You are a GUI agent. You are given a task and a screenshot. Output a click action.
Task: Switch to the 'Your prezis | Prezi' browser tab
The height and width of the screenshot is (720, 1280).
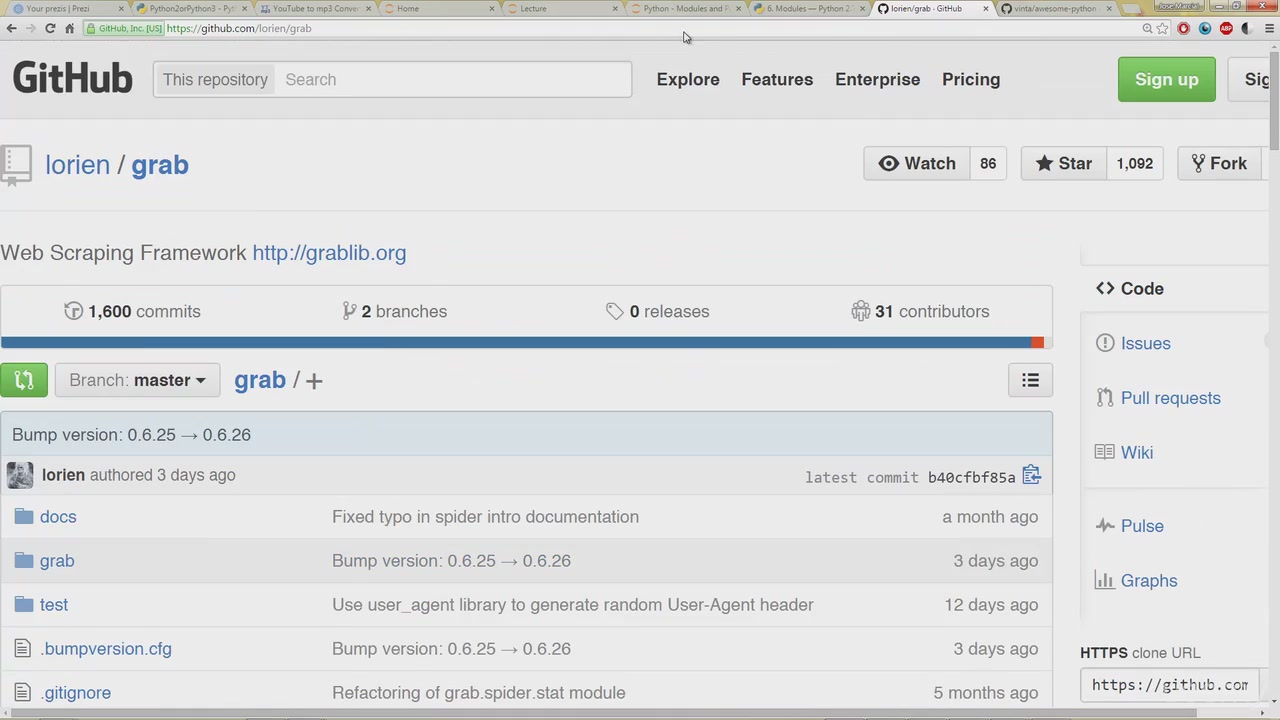tap(66, 8)
